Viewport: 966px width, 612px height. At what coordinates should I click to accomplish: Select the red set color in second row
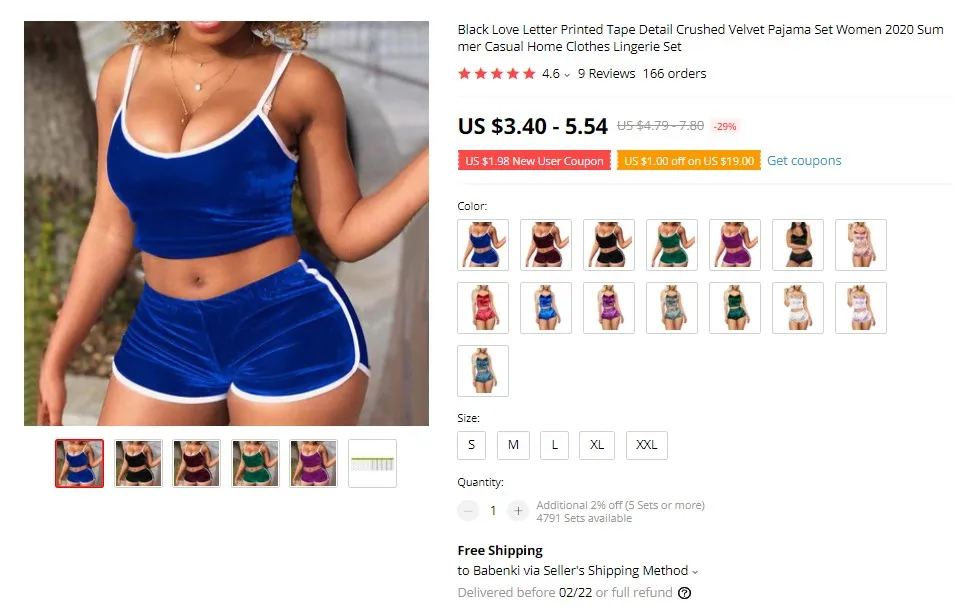tap(483, 308)
